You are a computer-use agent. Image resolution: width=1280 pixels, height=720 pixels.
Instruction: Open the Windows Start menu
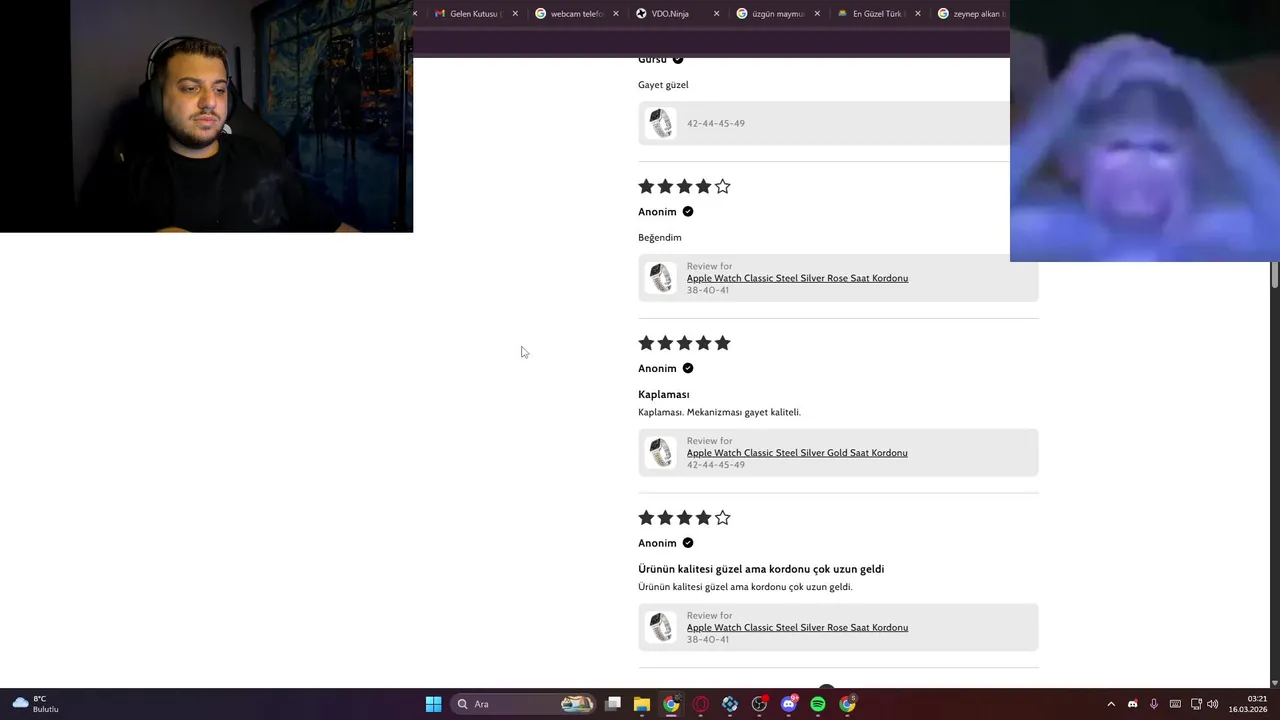(433, 704)
